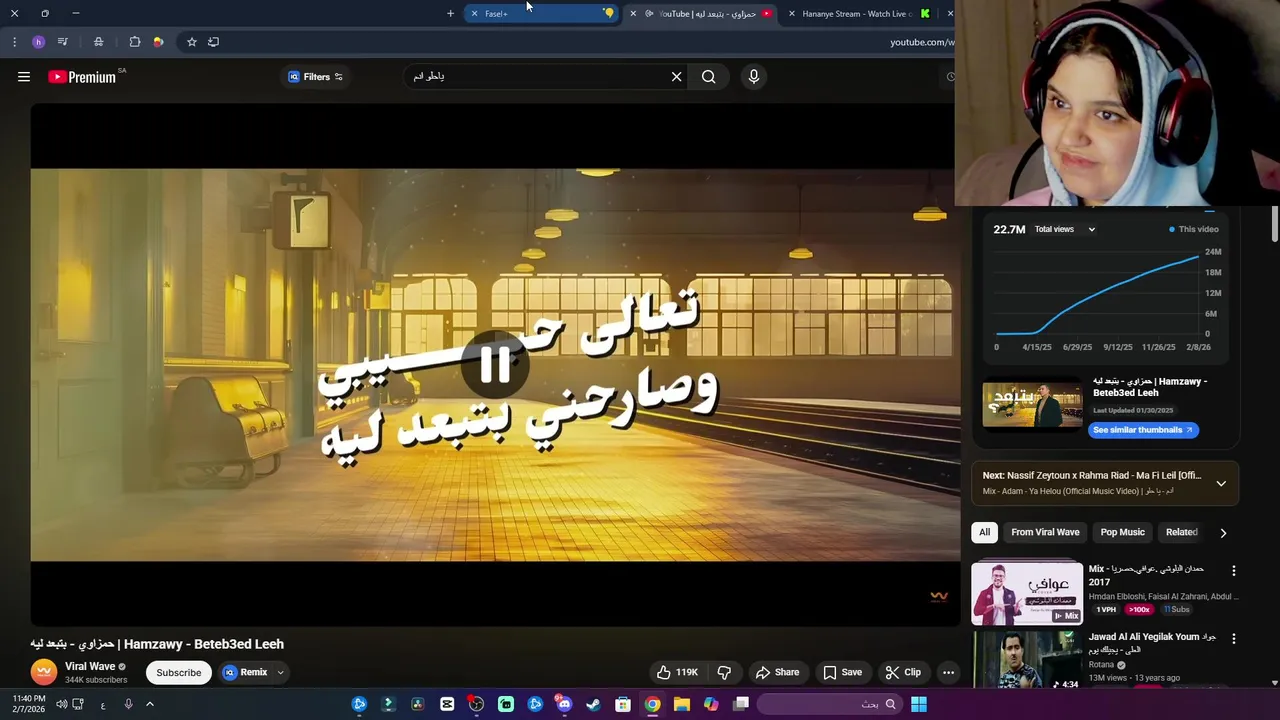The width and height of the screenshot is (1280, 720).
Task: Open Microsoft Store from the taskbar
Action: 623,705
